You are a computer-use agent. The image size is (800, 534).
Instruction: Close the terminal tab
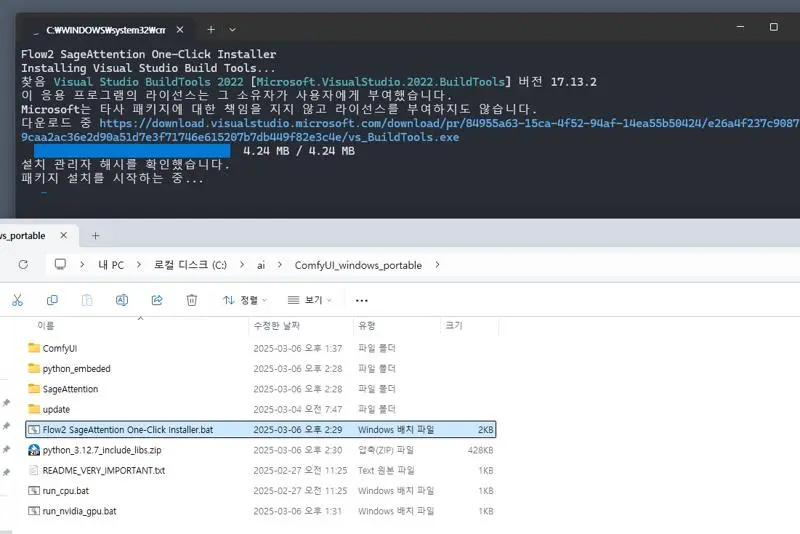tap(180, 30)
